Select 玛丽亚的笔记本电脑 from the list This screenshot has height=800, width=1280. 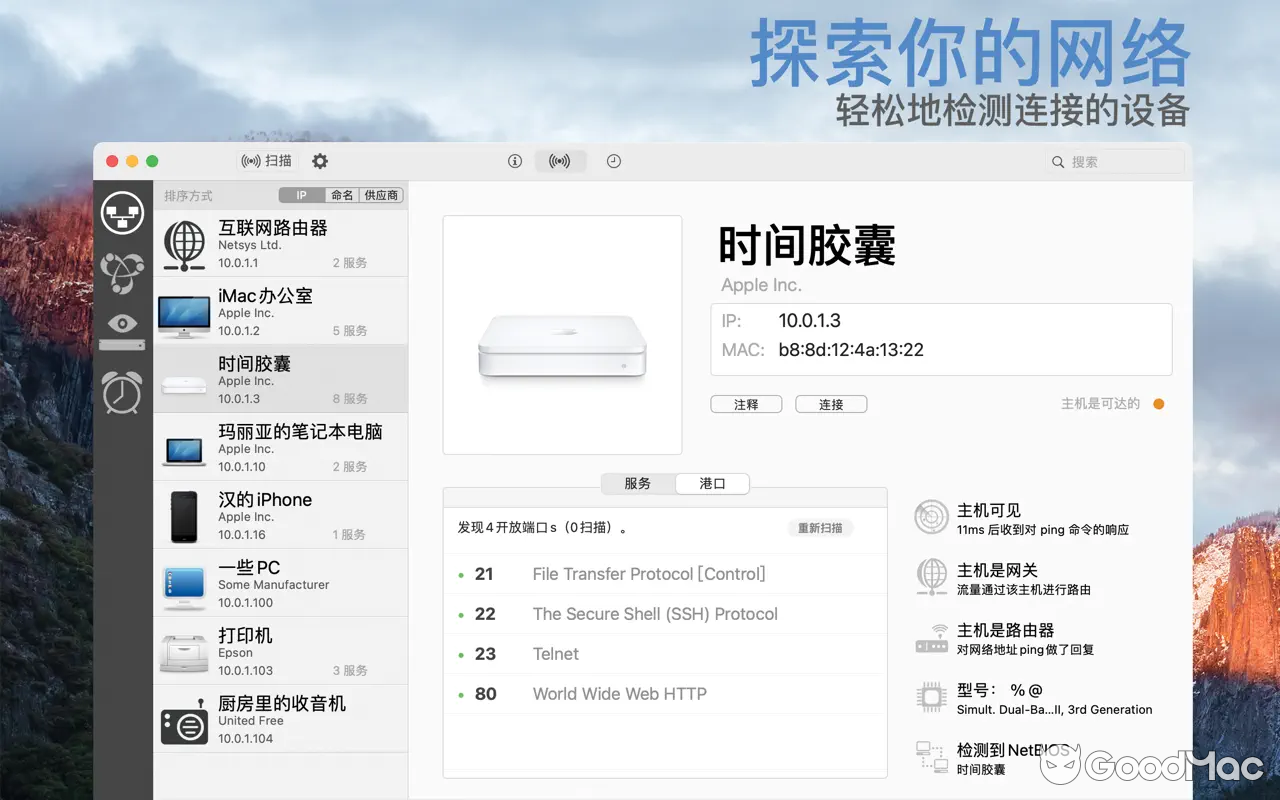click(x=280, y=446)
